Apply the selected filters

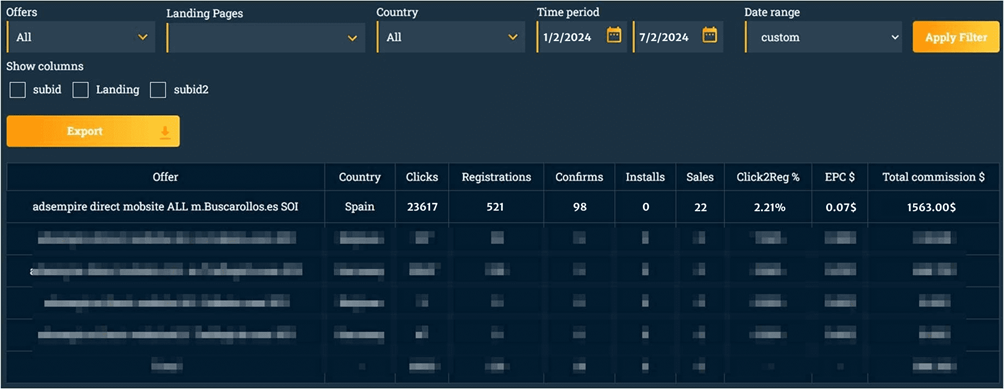[x=956, y=37]
